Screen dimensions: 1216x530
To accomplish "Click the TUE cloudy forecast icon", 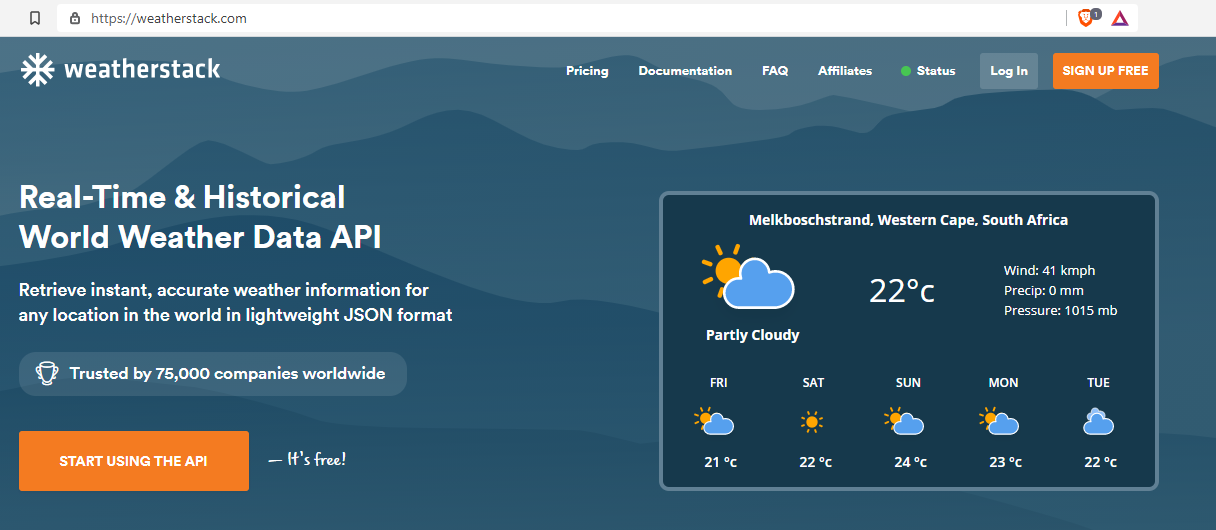I will [x=1098, y=421].
